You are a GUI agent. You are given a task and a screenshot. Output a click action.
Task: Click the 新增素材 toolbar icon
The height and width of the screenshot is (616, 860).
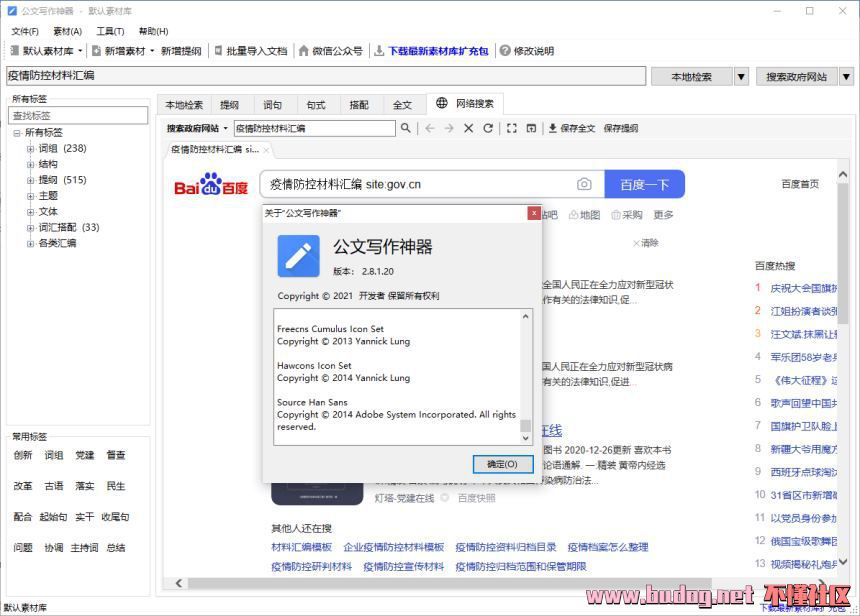(x=97, y=51)
